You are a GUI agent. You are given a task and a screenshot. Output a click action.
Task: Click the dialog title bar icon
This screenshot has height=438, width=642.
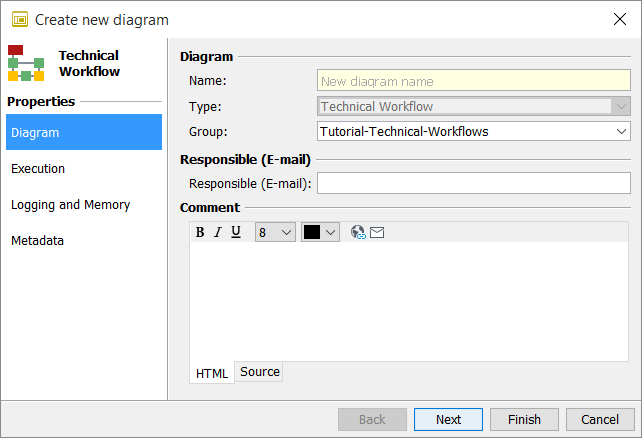tap(19, 19)
